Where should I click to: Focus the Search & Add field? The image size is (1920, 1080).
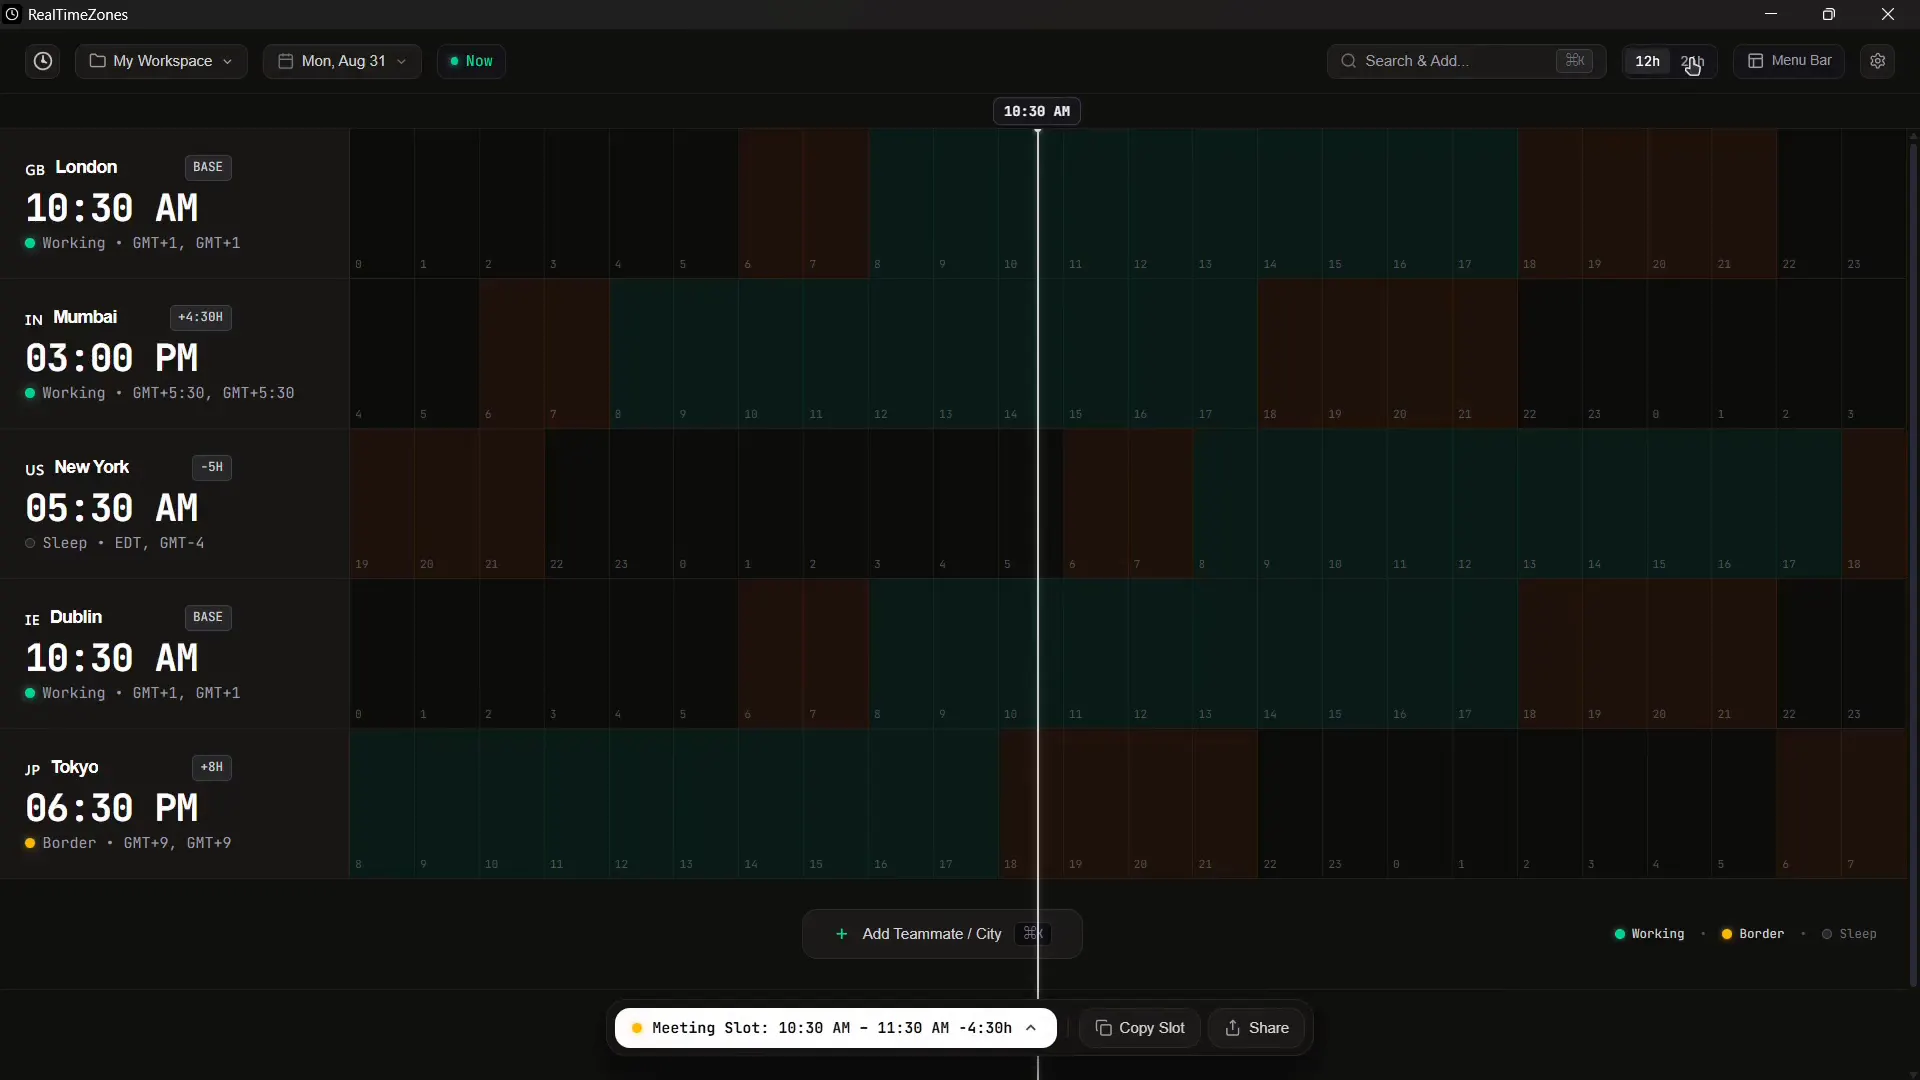1466,61
